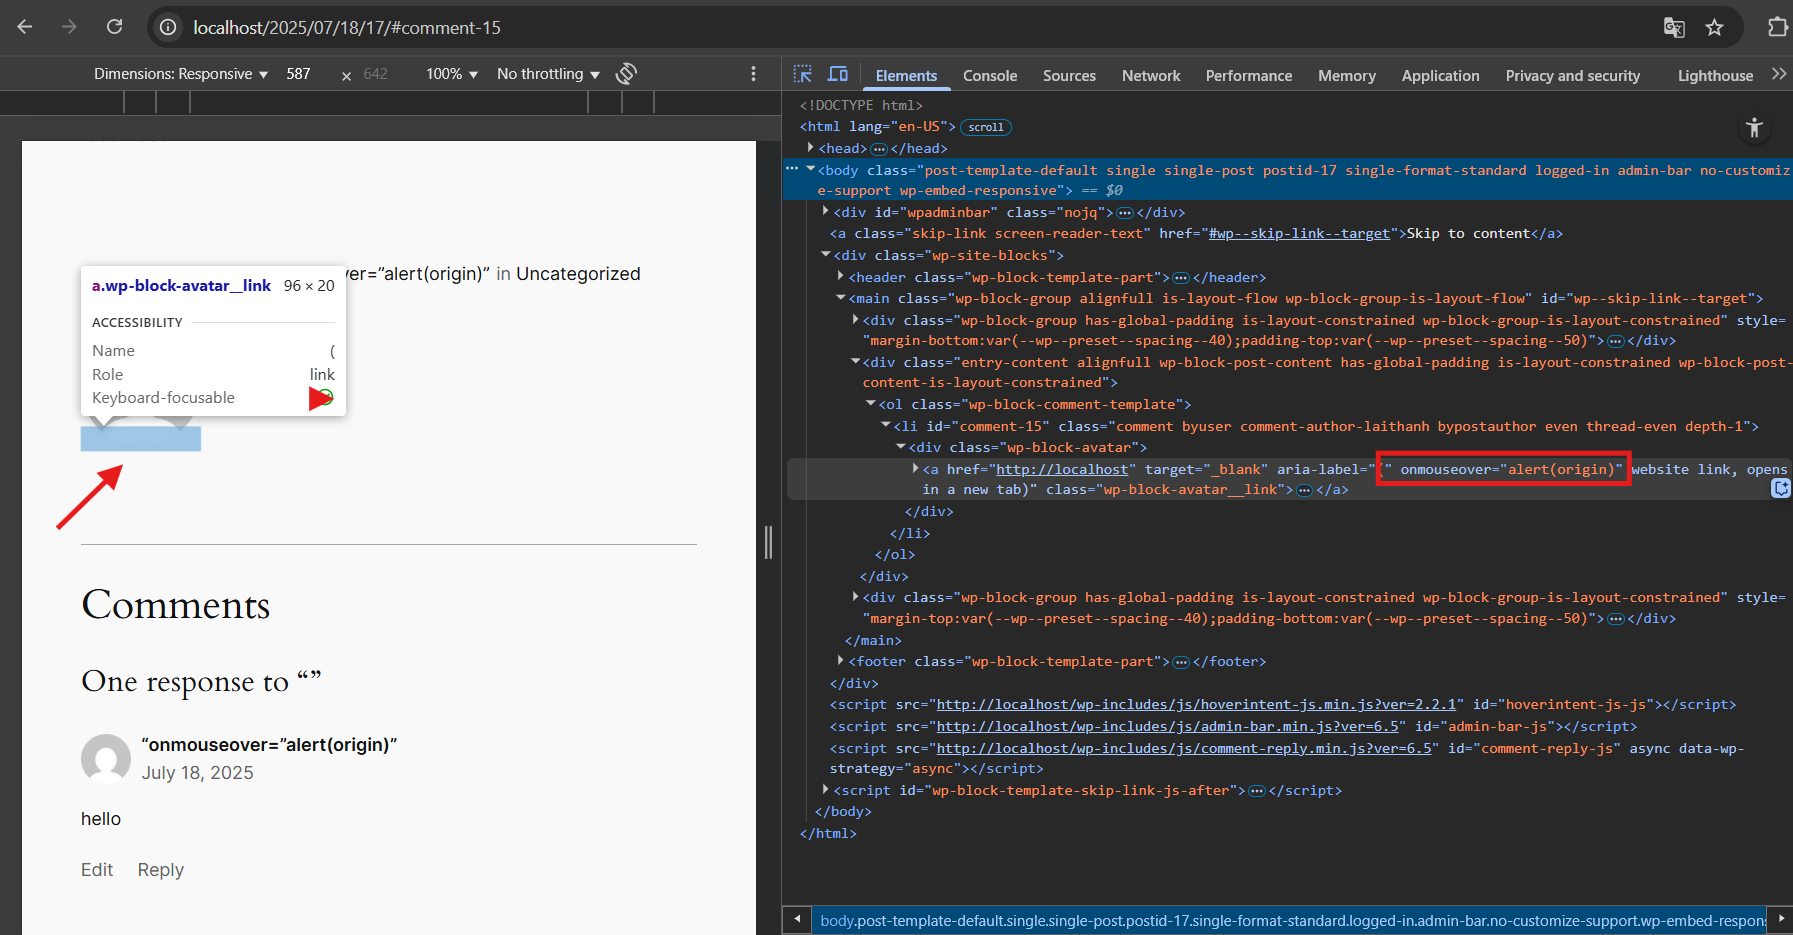The image size is (1793, 935).
Task: Open the Application tab
Action: point(1440,75)
